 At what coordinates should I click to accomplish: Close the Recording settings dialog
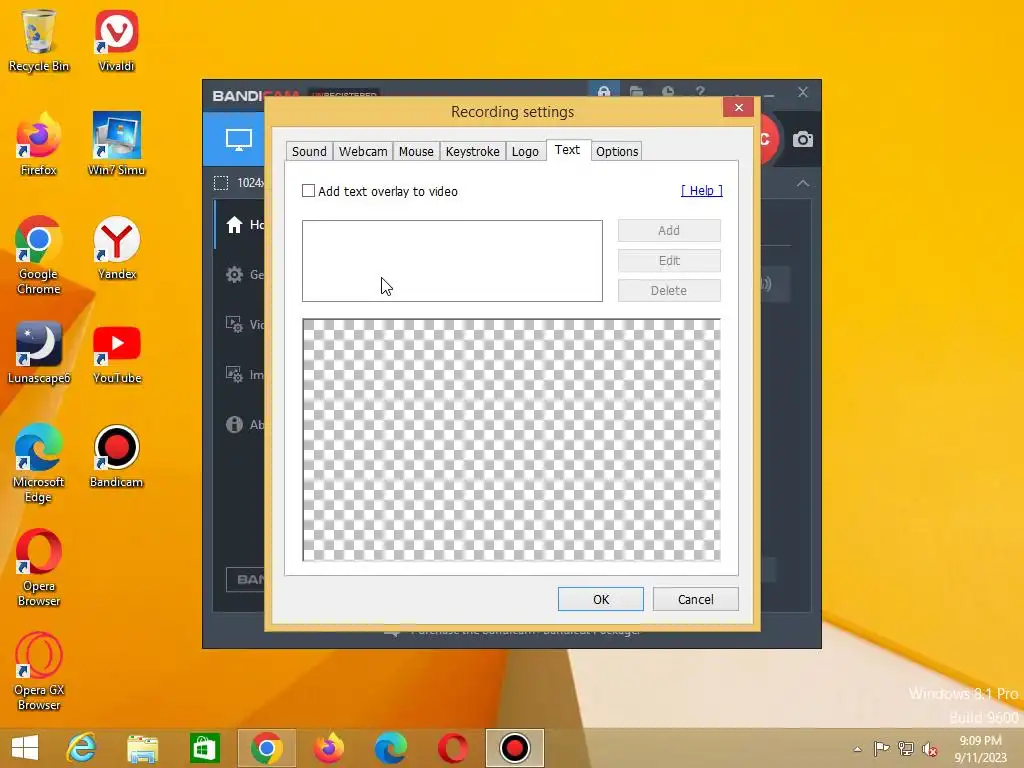[x=739, y=107]
